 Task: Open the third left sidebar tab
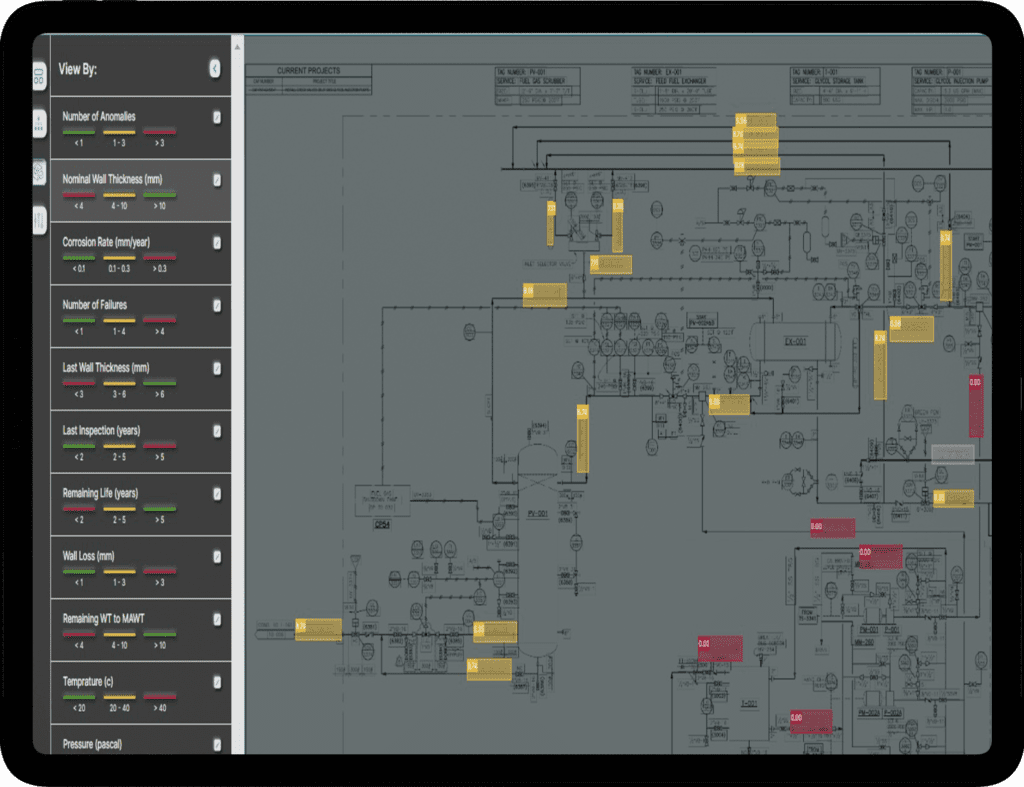[x=40, y=171]
